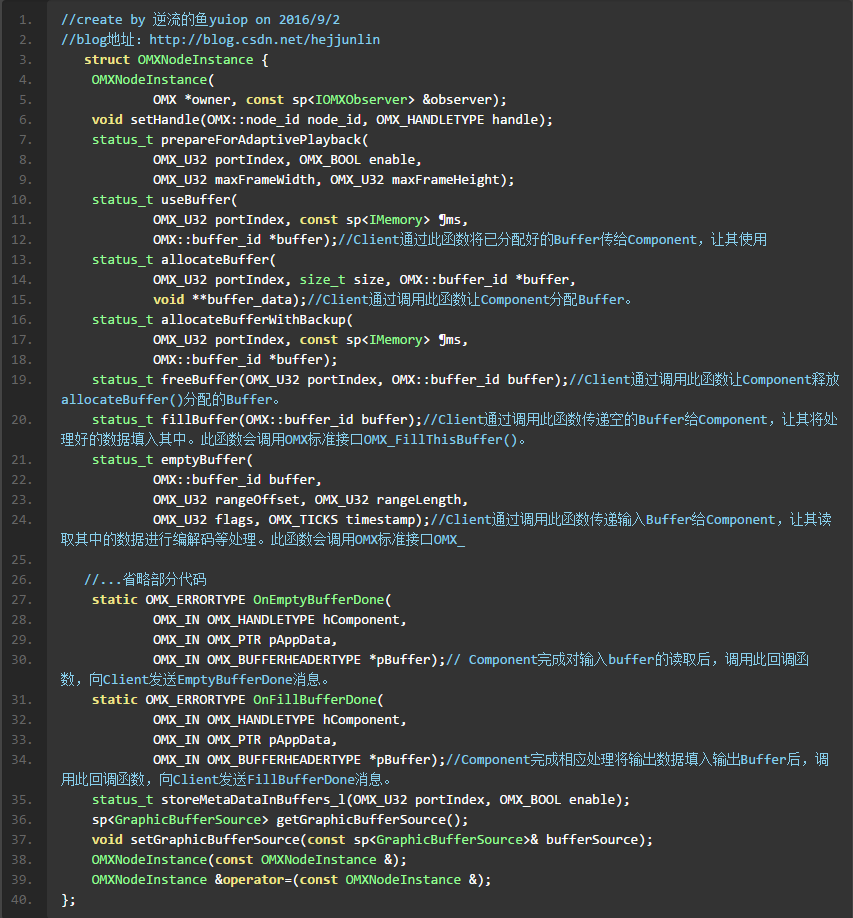Viewport: 853px width, 918px height.
Task: Click 'allocateBufferWithBackup(' on line 16
Action: pos(257,320)
